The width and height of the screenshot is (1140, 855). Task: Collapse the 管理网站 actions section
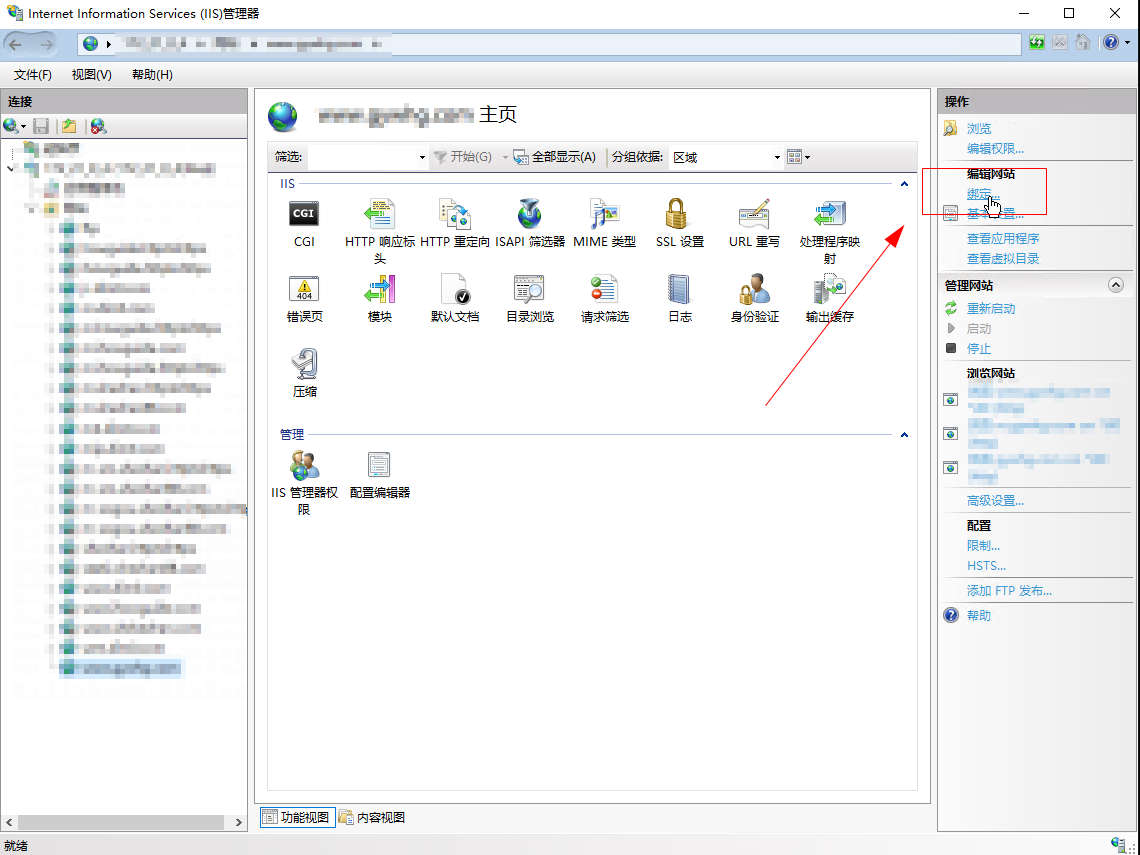tap(1115, 285)
